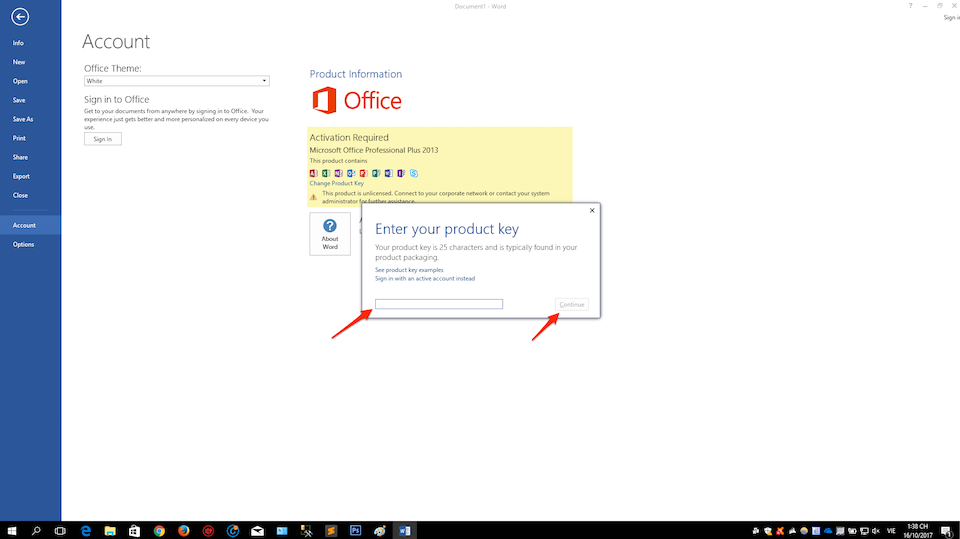This screenshot has width=960, height=539.
Task: Click the Change Product Key link
Action: (336, 183)
